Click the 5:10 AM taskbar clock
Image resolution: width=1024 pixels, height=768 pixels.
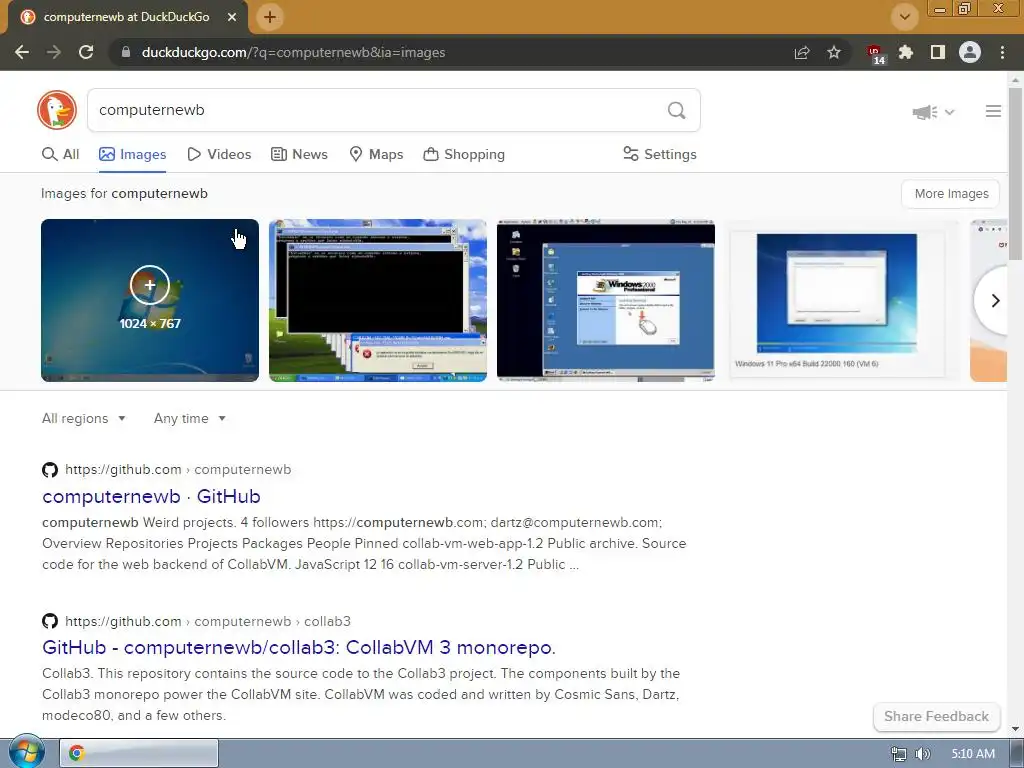click(972, 754)
